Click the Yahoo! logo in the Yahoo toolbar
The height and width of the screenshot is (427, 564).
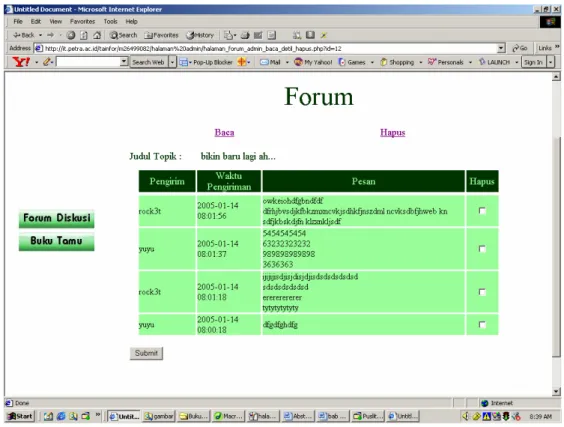click(x=21, y=62)
